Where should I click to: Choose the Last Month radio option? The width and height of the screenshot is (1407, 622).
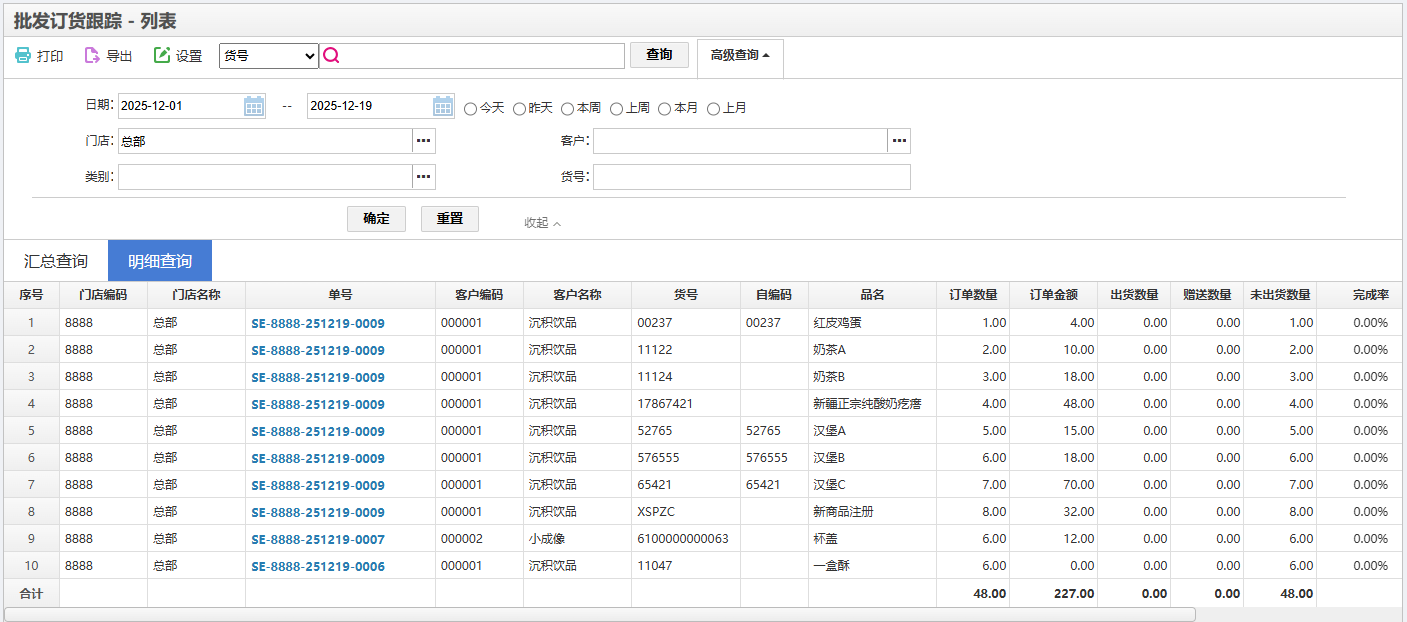[714, 108]
